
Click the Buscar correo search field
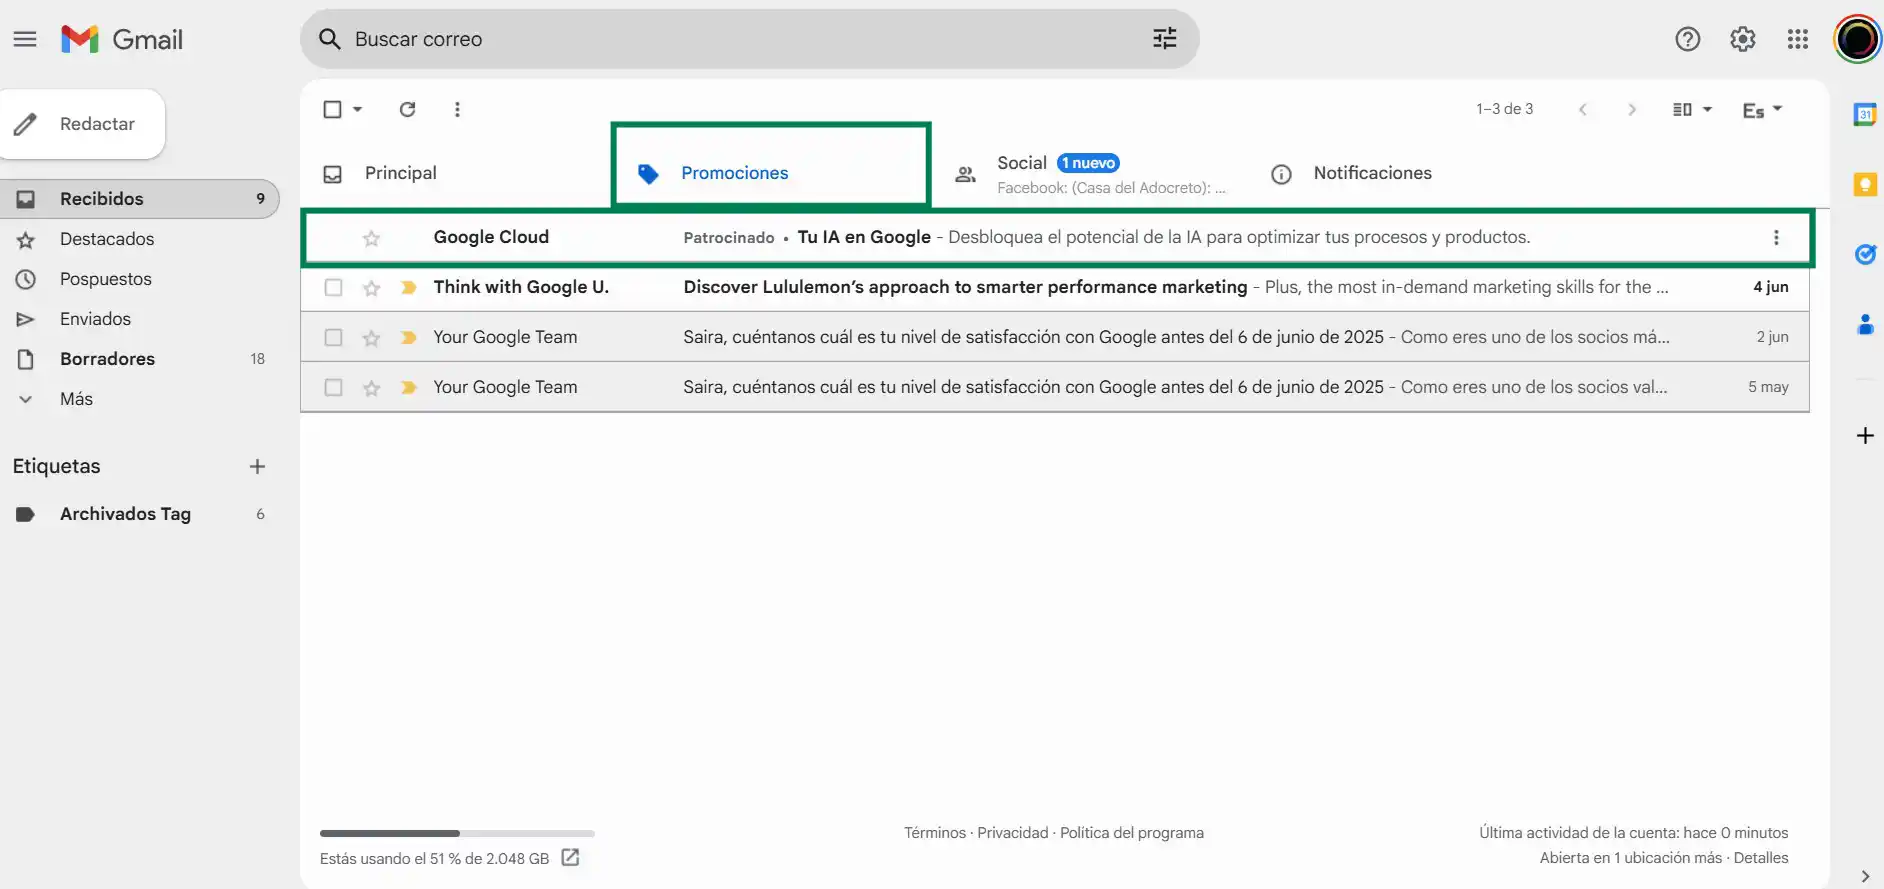click(750, 39)
